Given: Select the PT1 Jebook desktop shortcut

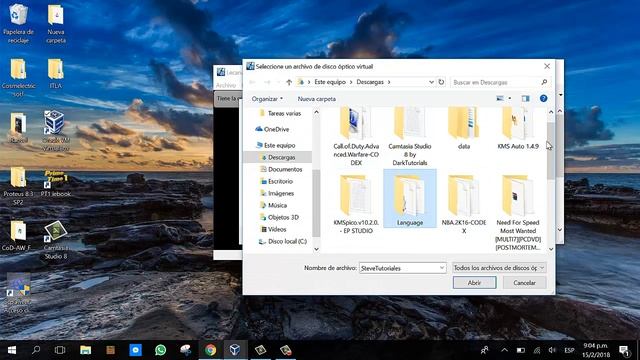Looking at the screenshot, I should [56, 184].
